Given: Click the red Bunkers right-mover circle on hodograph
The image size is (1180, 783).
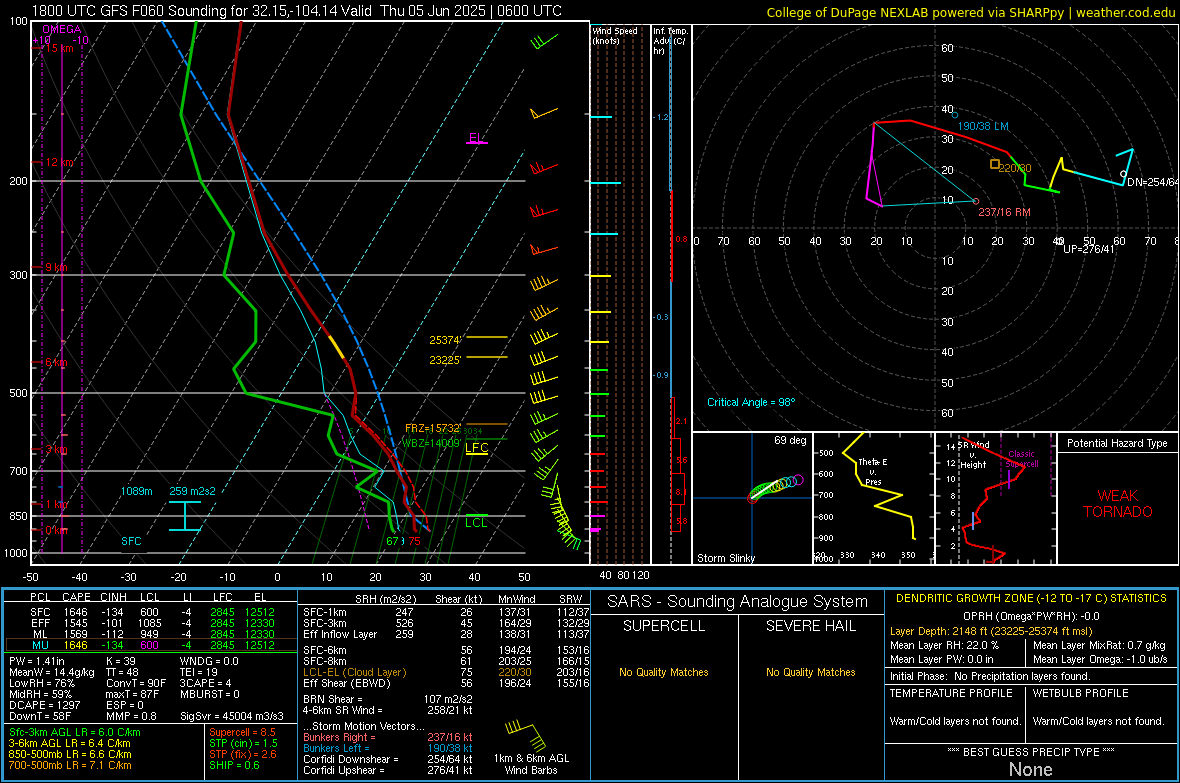Looking at the screenshot, I should coord(976,201).
